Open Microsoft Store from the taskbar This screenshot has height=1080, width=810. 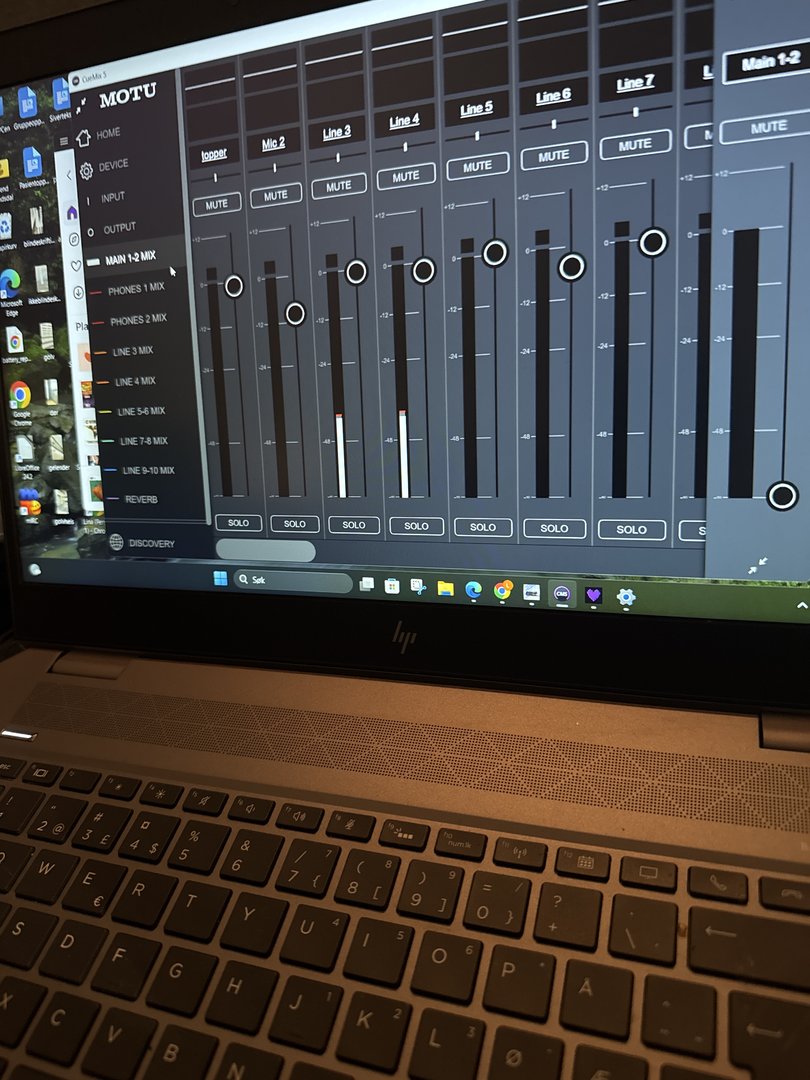[392, 586]
